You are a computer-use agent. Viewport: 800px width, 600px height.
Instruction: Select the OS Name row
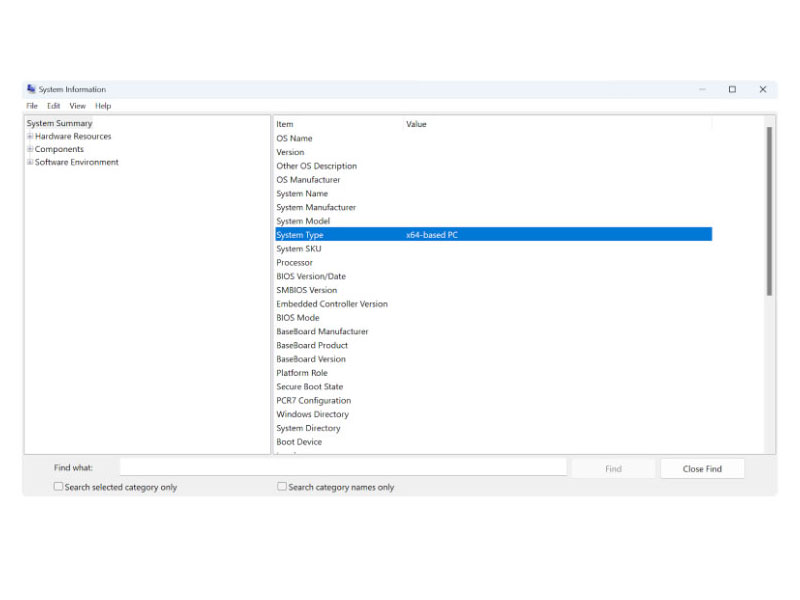coord(493,138)
